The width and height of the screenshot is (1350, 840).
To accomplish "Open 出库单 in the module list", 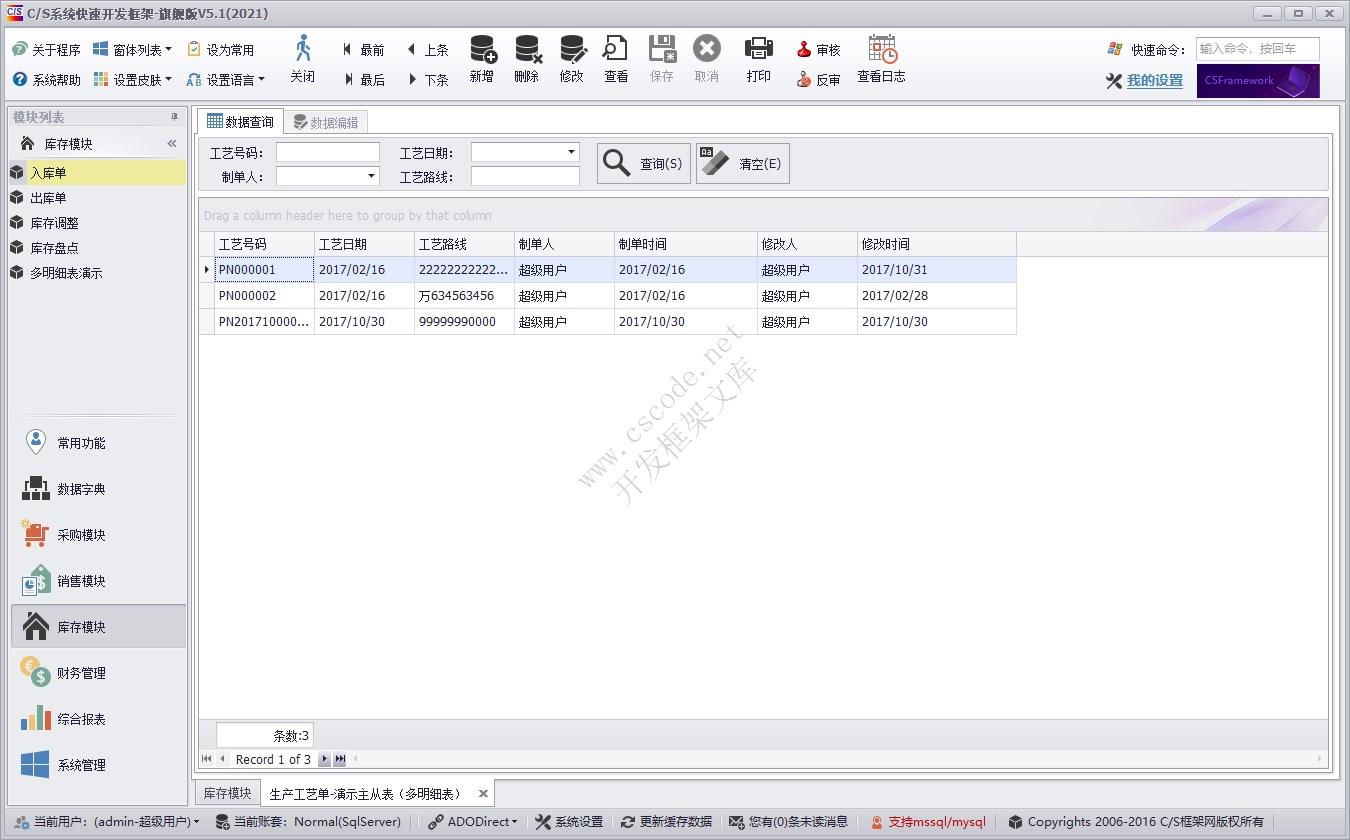I will 48,198.
